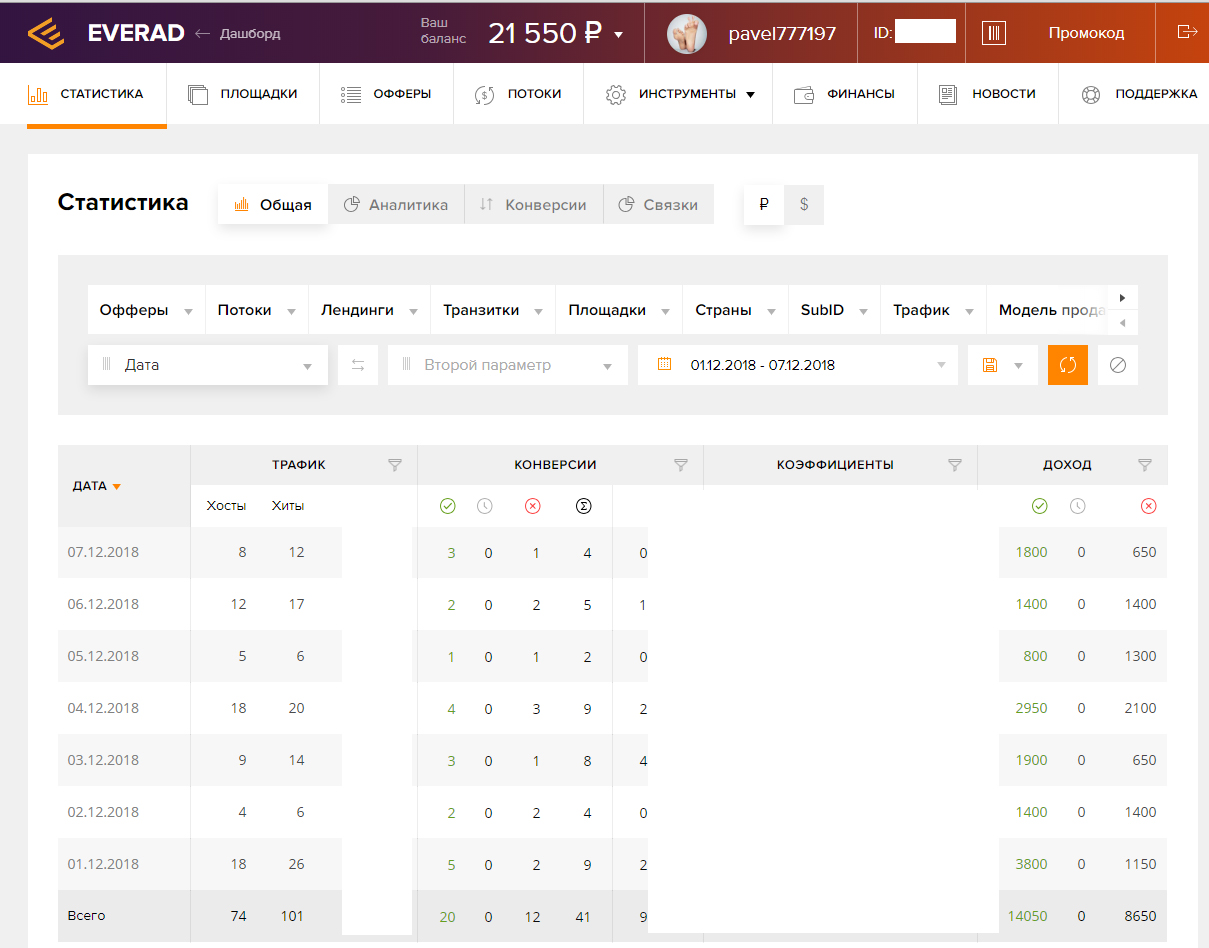Go to Финансы menu section
1209x948 pixels.
pos(845,94)
